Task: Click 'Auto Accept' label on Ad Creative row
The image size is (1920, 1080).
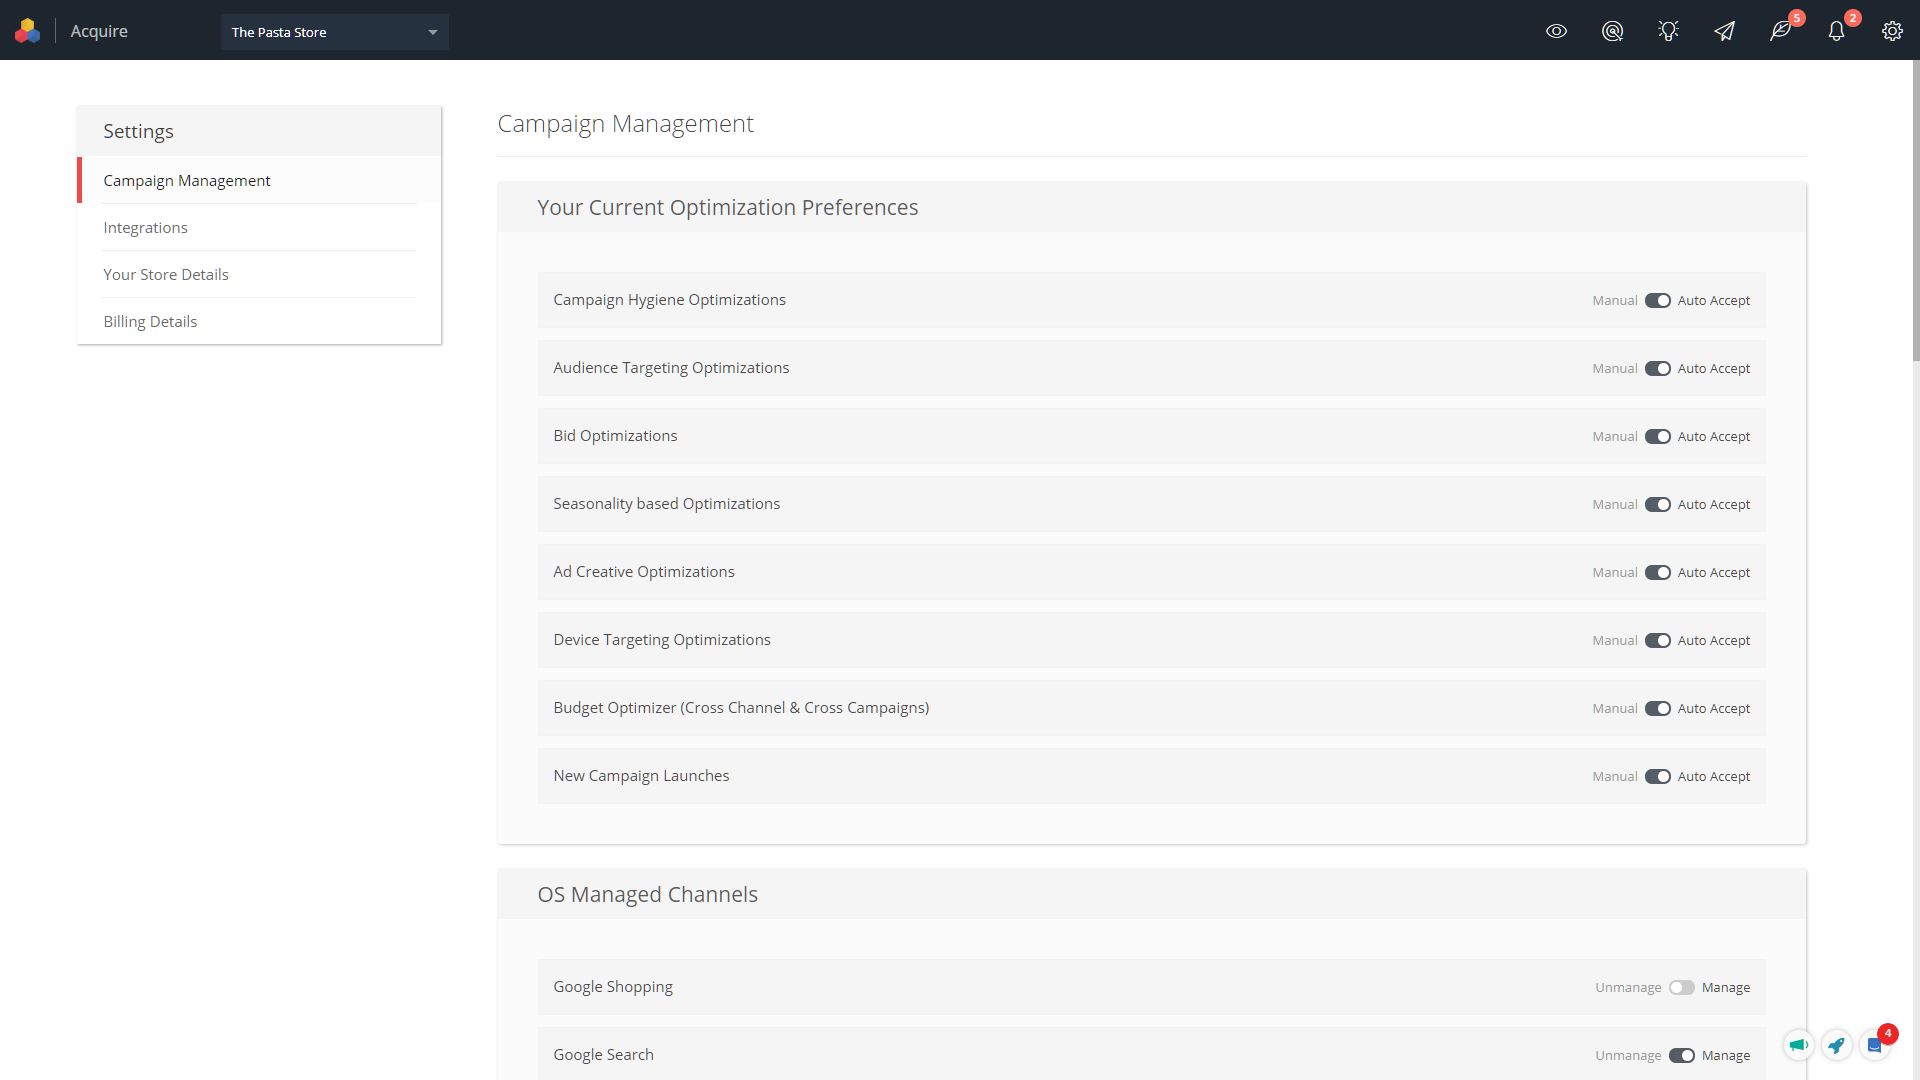Action: coord(1713,573)
